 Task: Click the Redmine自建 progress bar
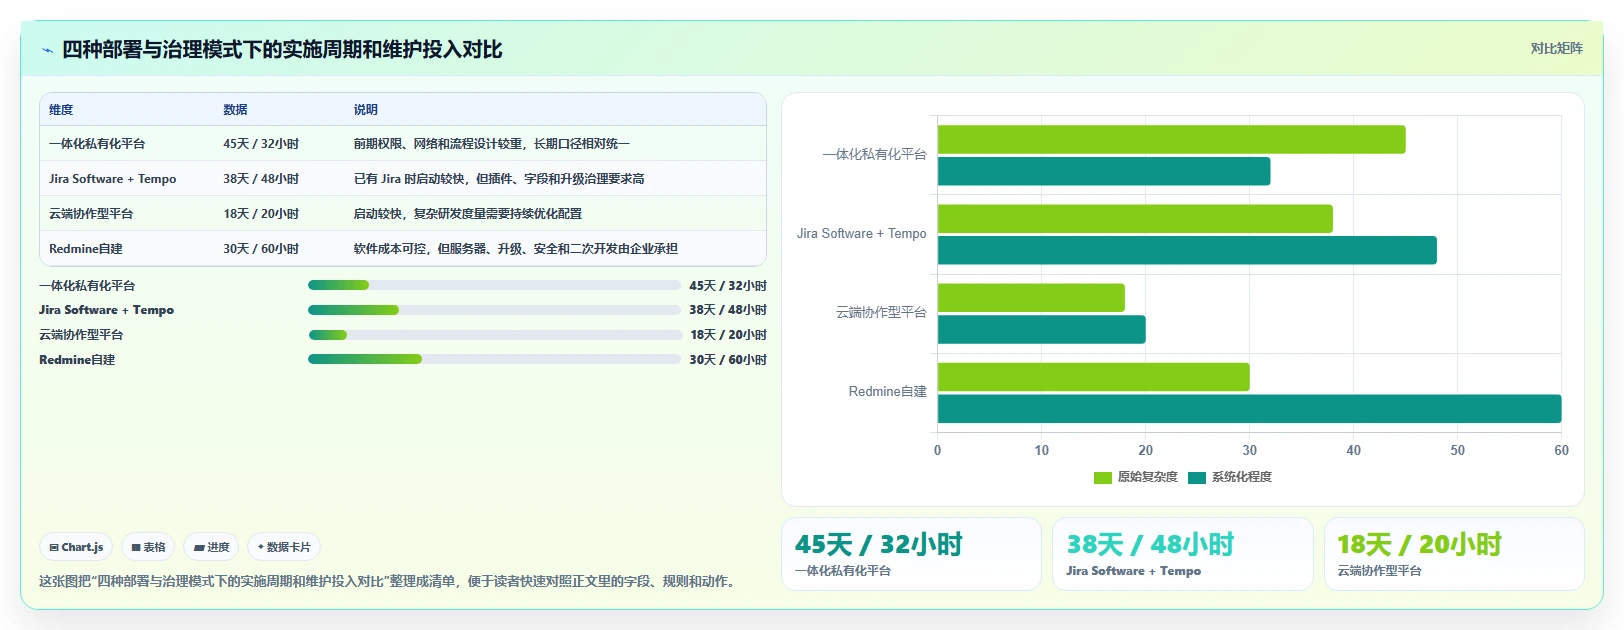[x=494, y=359]
